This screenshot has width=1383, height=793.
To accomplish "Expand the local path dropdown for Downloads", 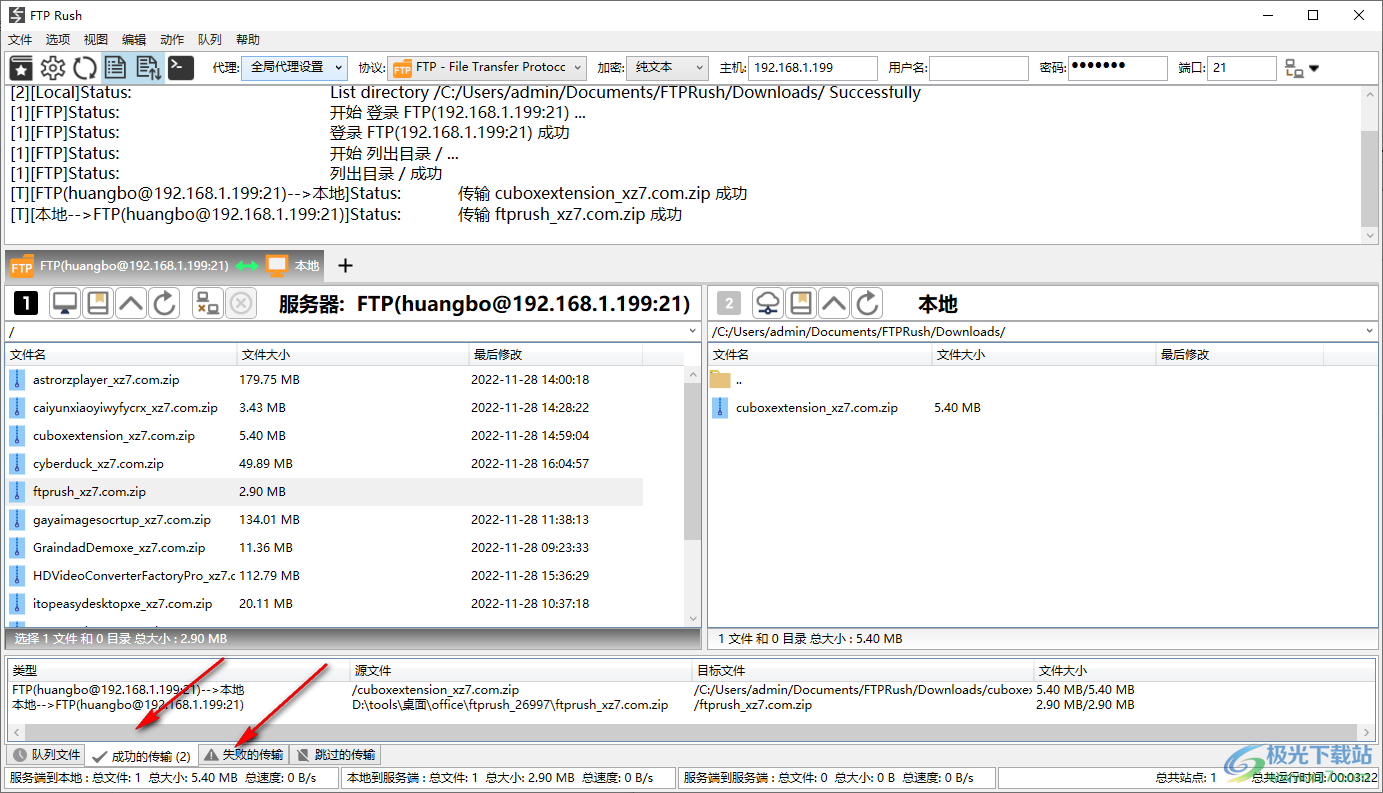I will 1370,331.
